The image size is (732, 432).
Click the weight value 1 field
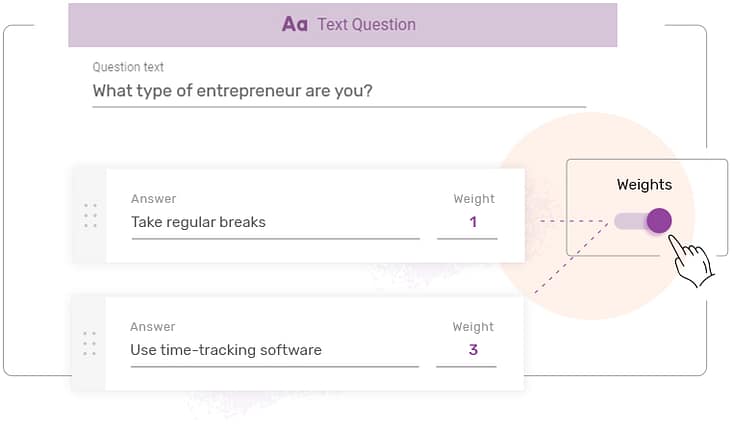point(473,222)
